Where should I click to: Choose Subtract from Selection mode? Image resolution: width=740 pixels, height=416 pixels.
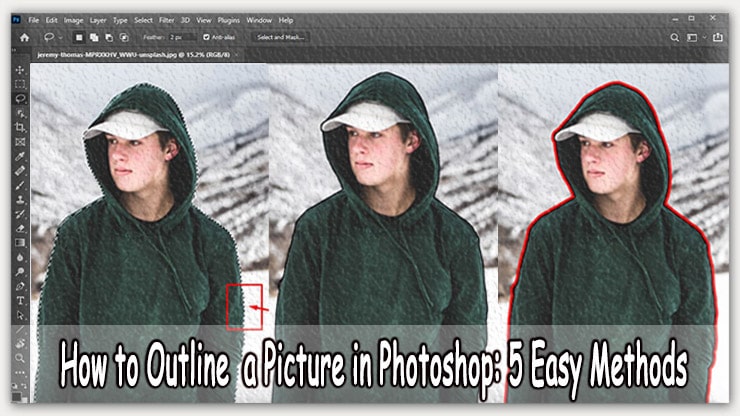pos(109,37)
